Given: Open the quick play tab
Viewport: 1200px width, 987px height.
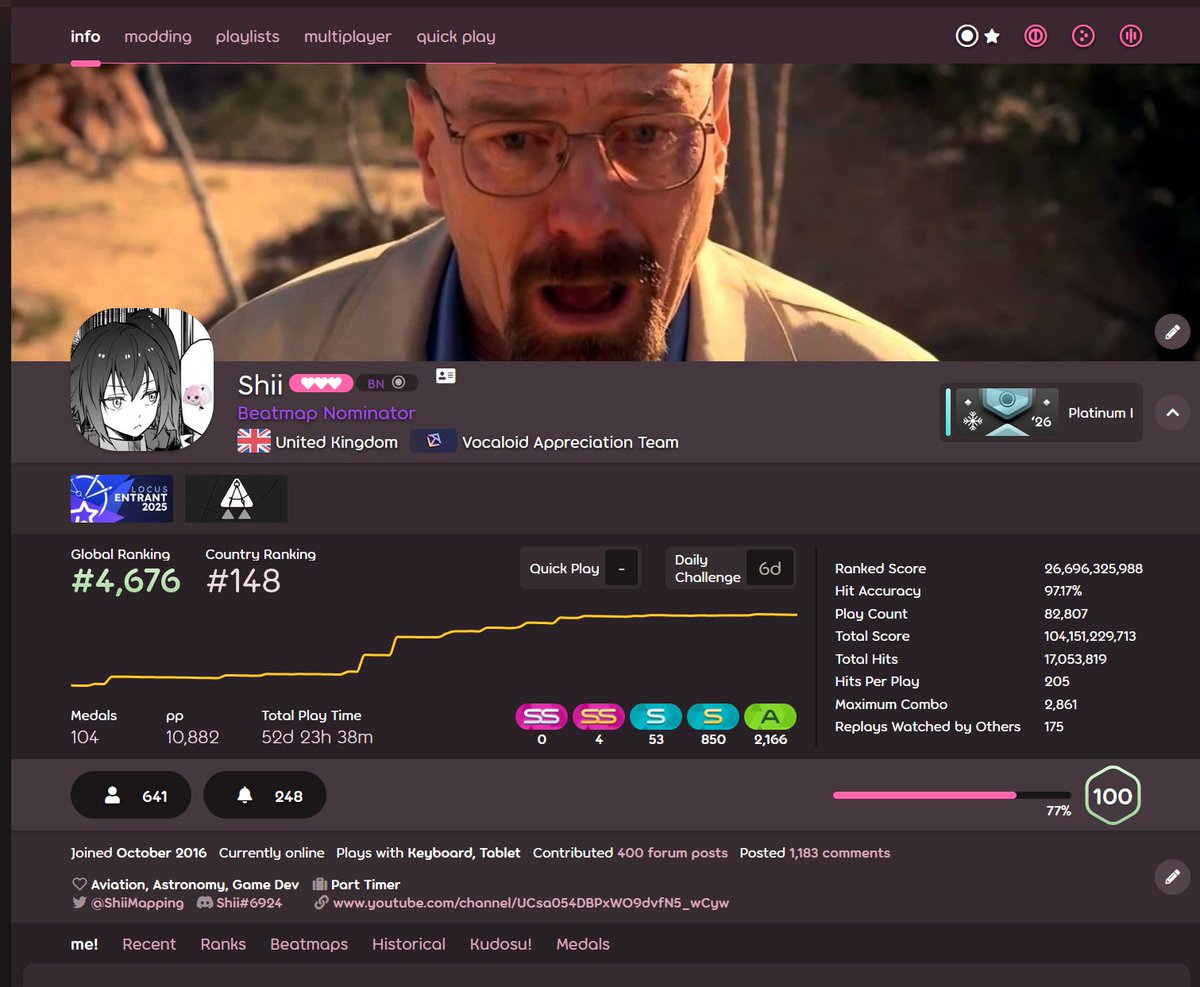Looking at the screenshot, I should click(x=456, y=36).
